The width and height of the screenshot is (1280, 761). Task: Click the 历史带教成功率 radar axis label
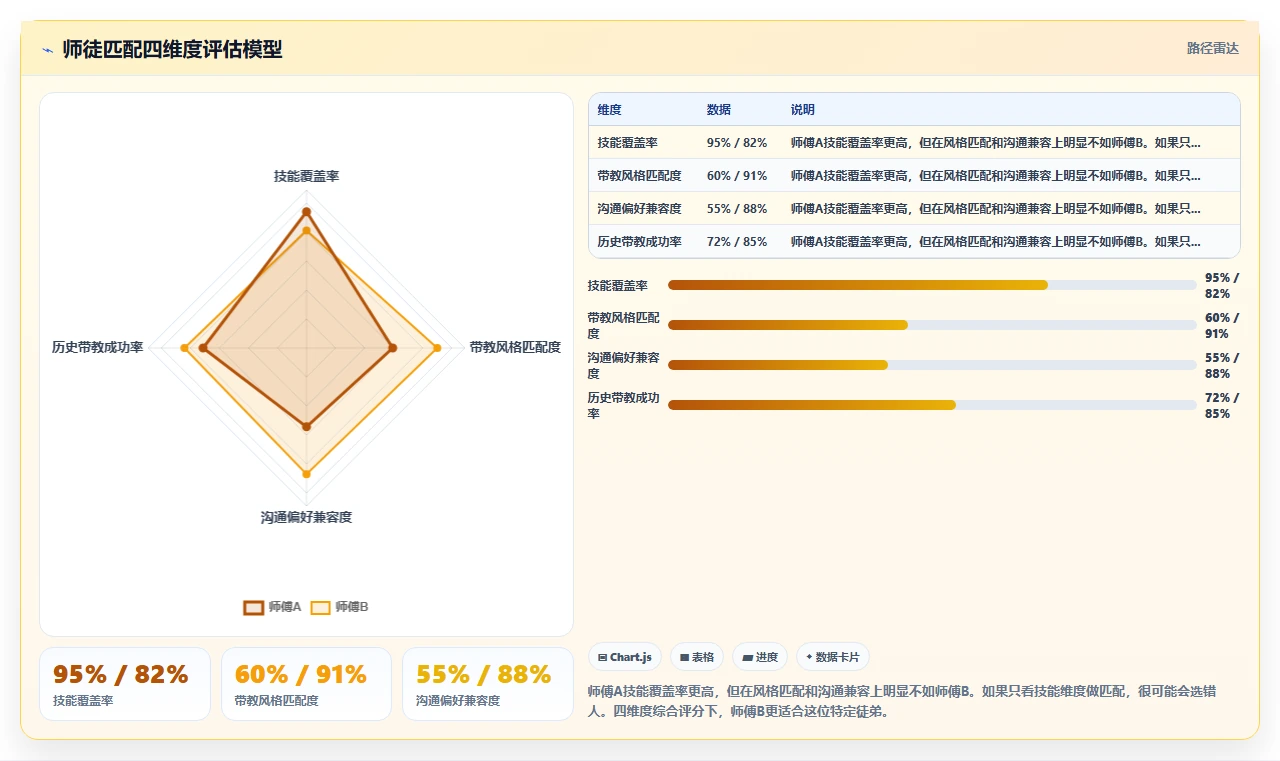pos(98,347)
